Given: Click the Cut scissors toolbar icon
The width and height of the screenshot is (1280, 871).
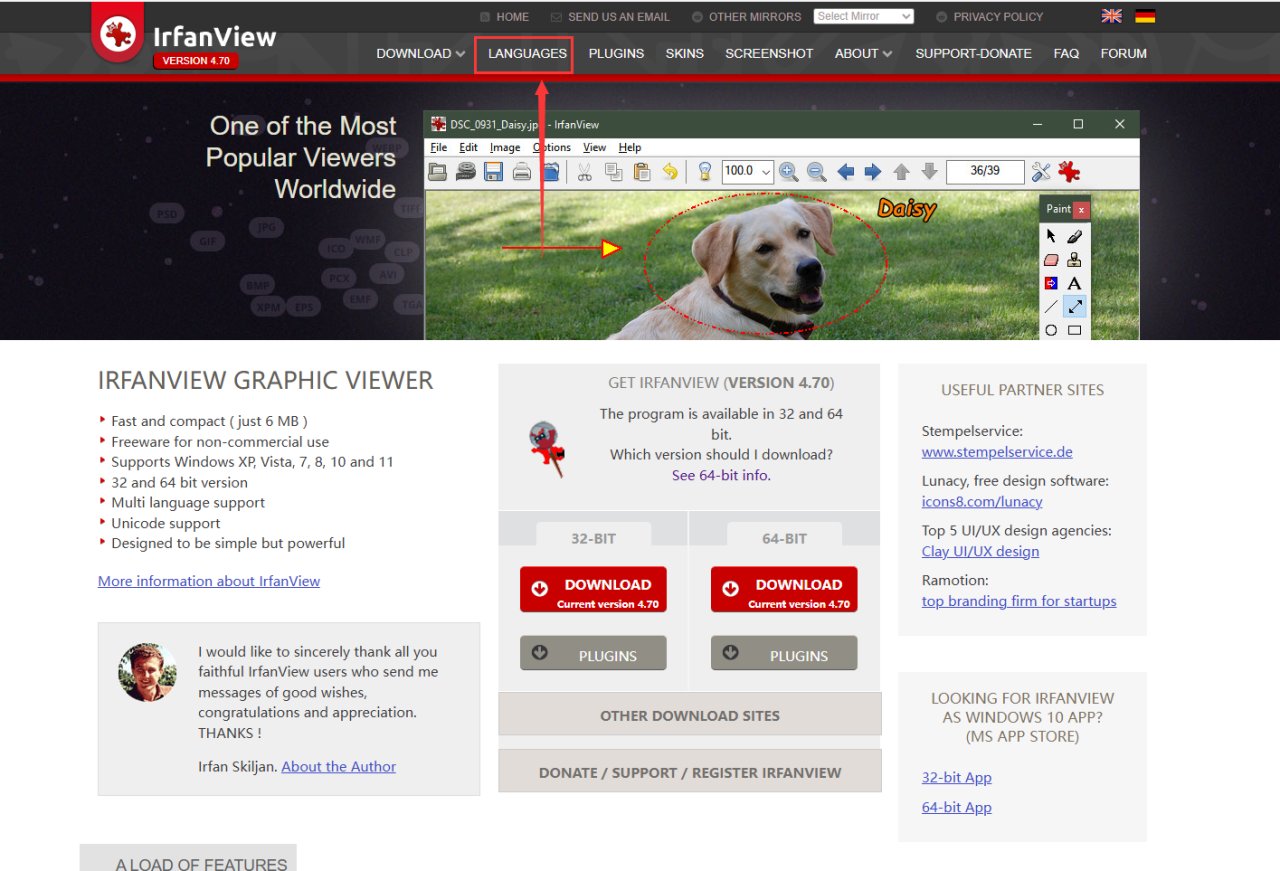Looking at the screenshot, I should tap(585, 171).
